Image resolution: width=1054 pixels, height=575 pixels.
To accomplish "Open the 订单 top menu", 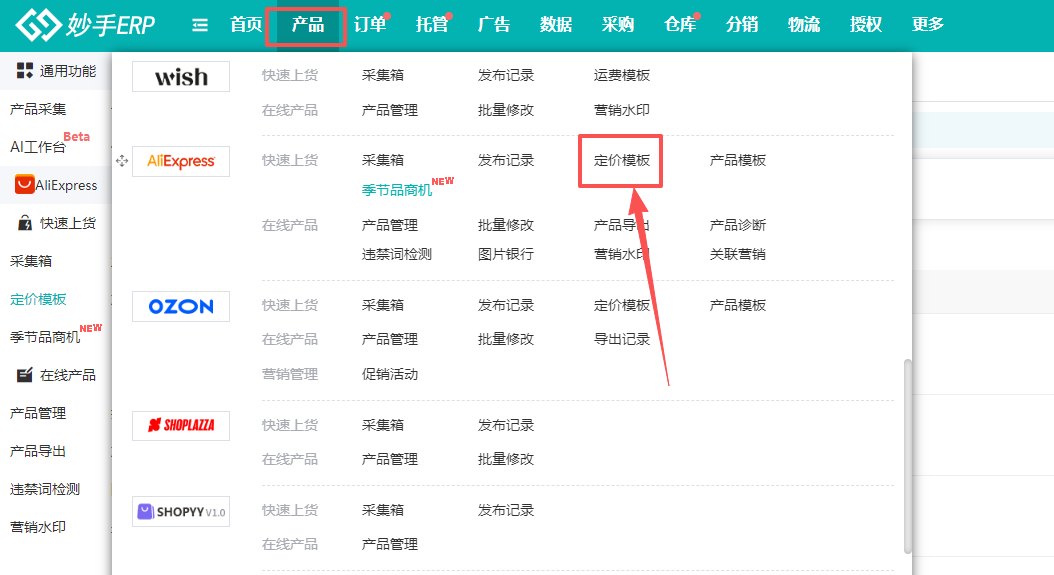I will pyautogui.click(x=370, y=25).
